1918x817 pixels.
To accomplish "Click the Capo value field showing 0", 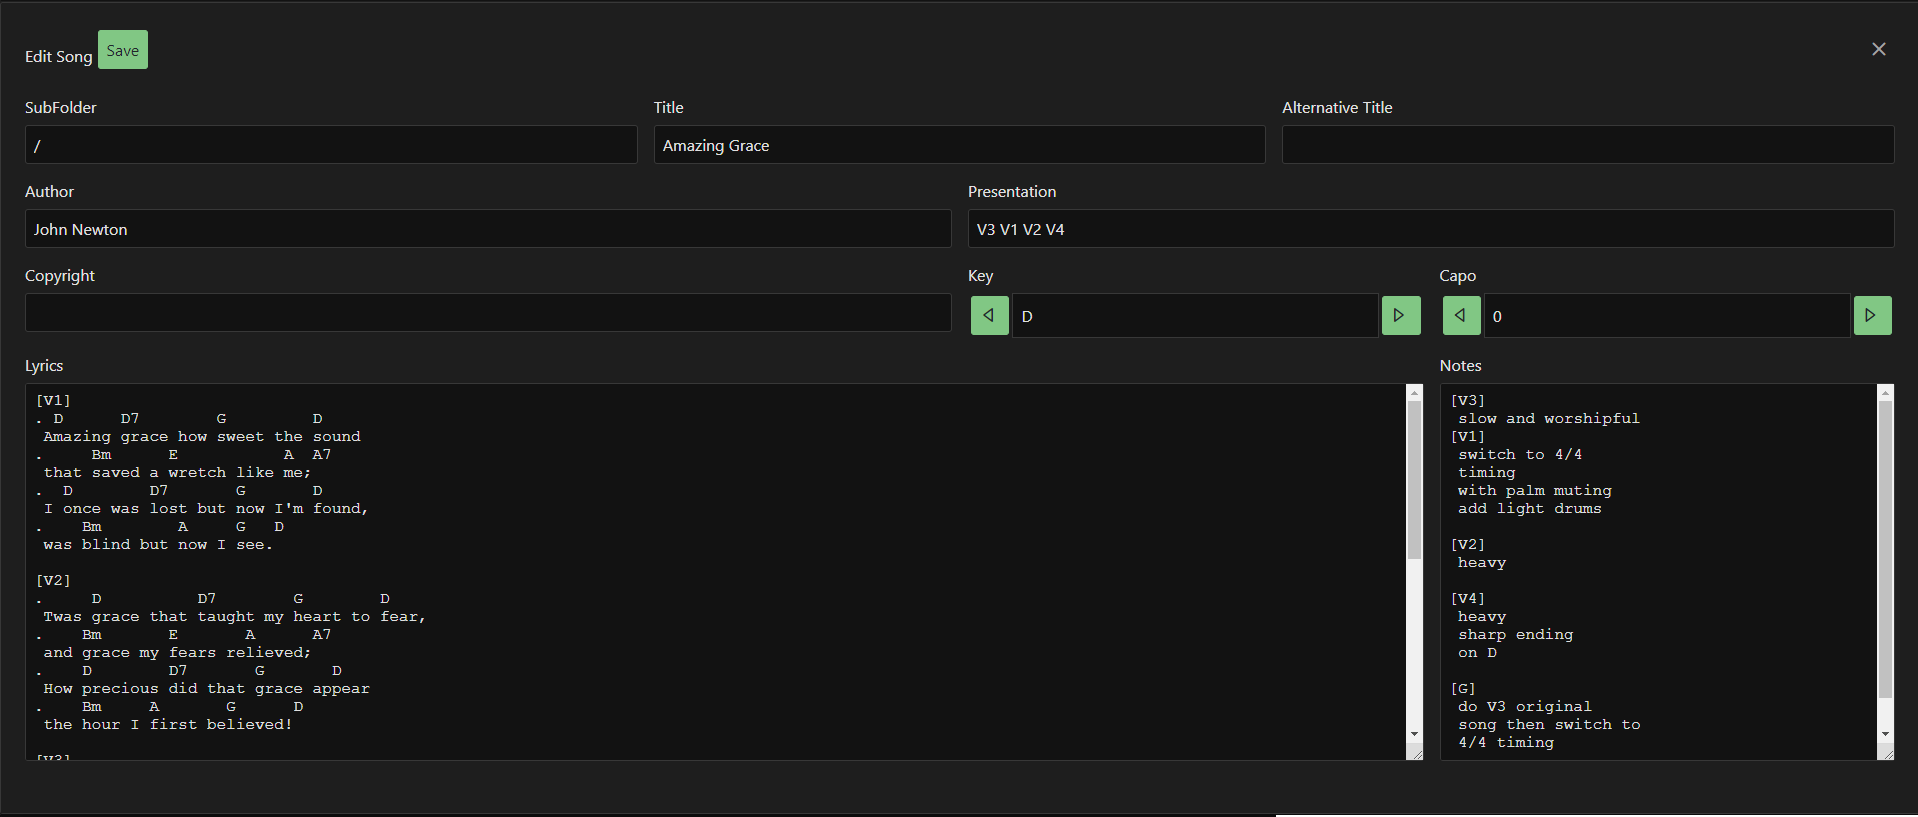I will (1666, 316).
